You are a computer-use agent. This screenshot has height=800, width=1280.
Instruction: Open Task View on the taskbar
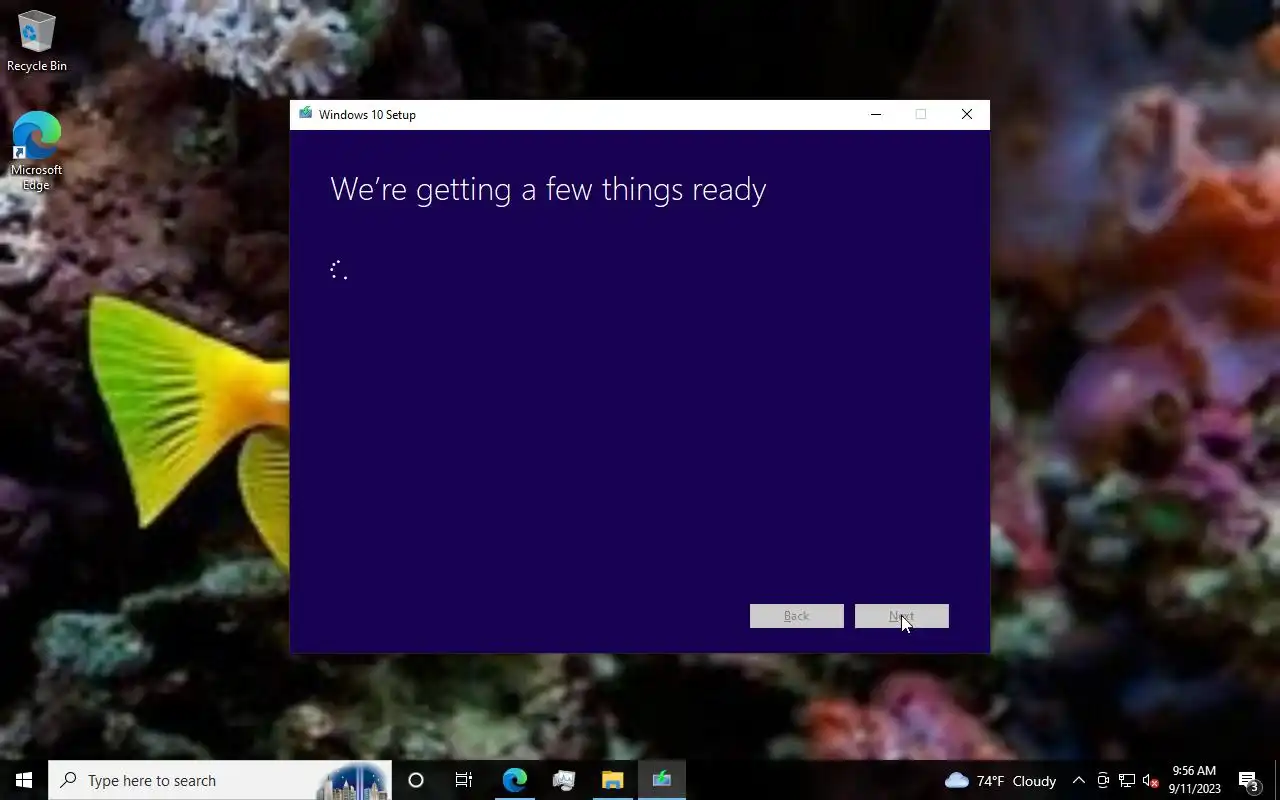(464, 780)
